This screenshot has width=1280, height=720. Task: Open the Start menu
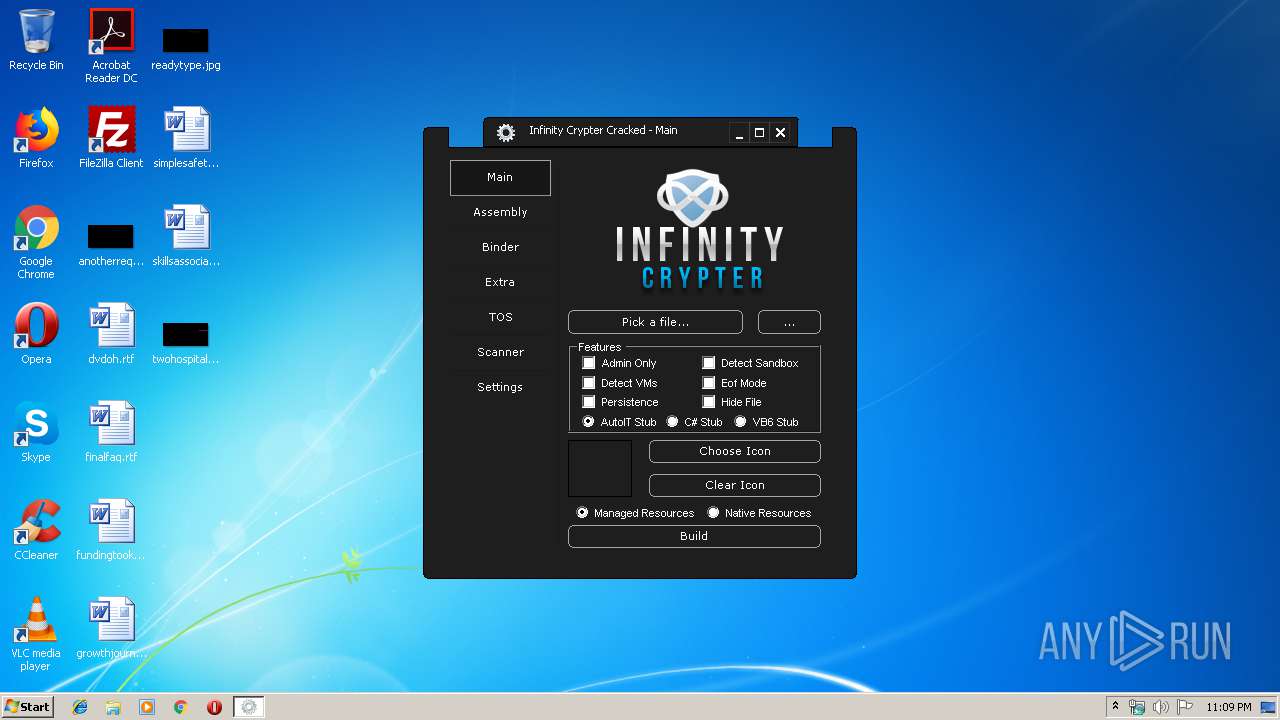point(28,707)
